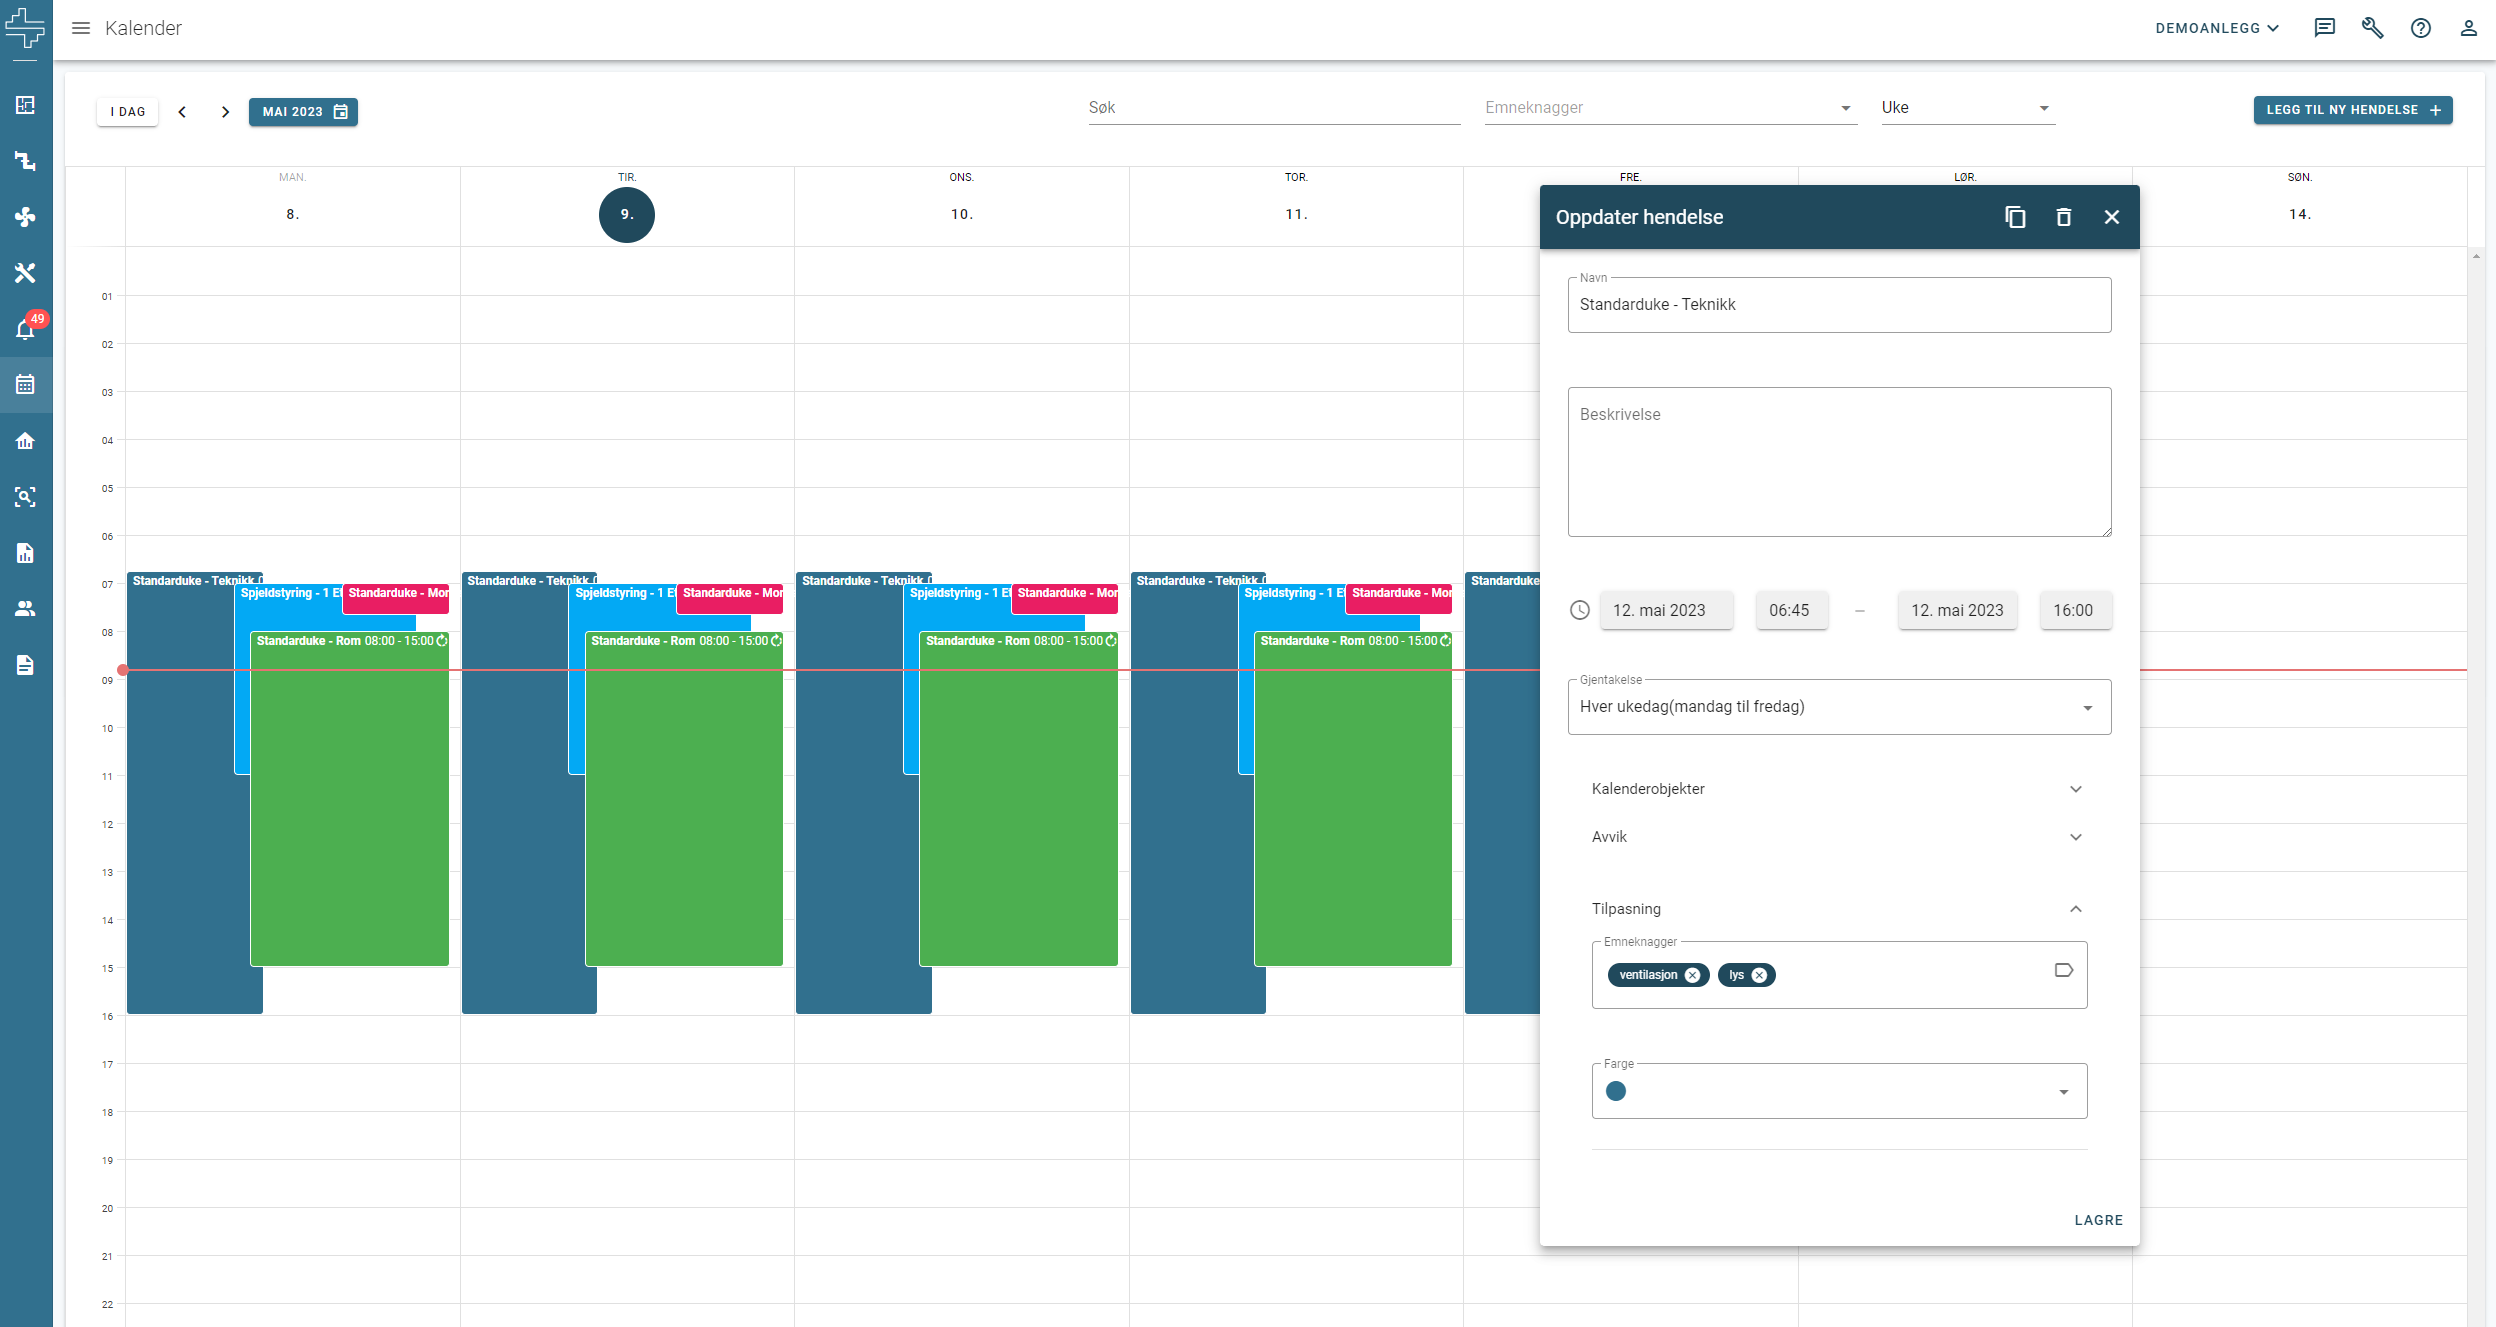Toggle the hamburger navigation menu
The width and height of the screenshot is (2496, 1327).
(x=81, y=28)
